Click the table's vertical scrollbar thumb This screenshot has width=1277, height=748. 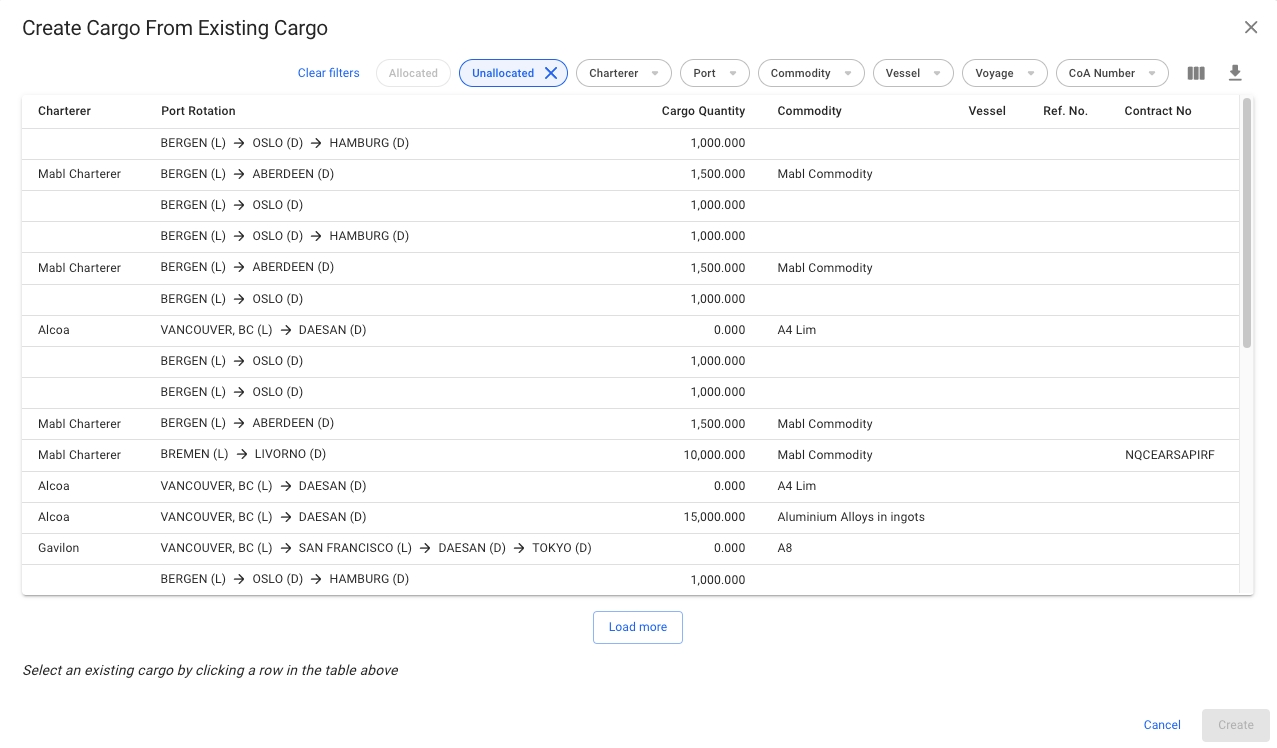[x=1246, y=222]
